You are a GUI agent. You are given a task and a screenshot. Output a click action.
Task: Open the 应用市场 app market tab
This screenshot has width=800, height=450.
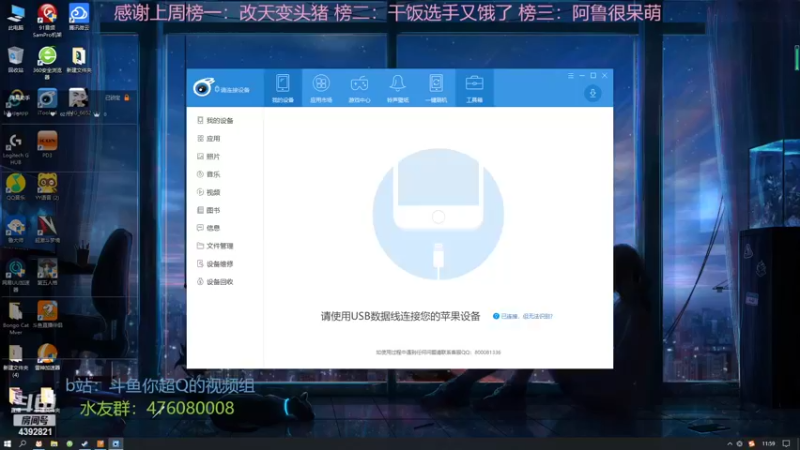pos(321,88)
